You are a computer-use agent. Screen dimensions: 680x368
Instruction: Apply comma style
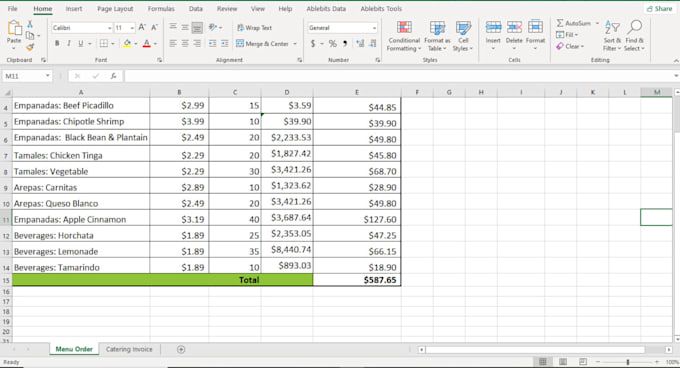345,43
